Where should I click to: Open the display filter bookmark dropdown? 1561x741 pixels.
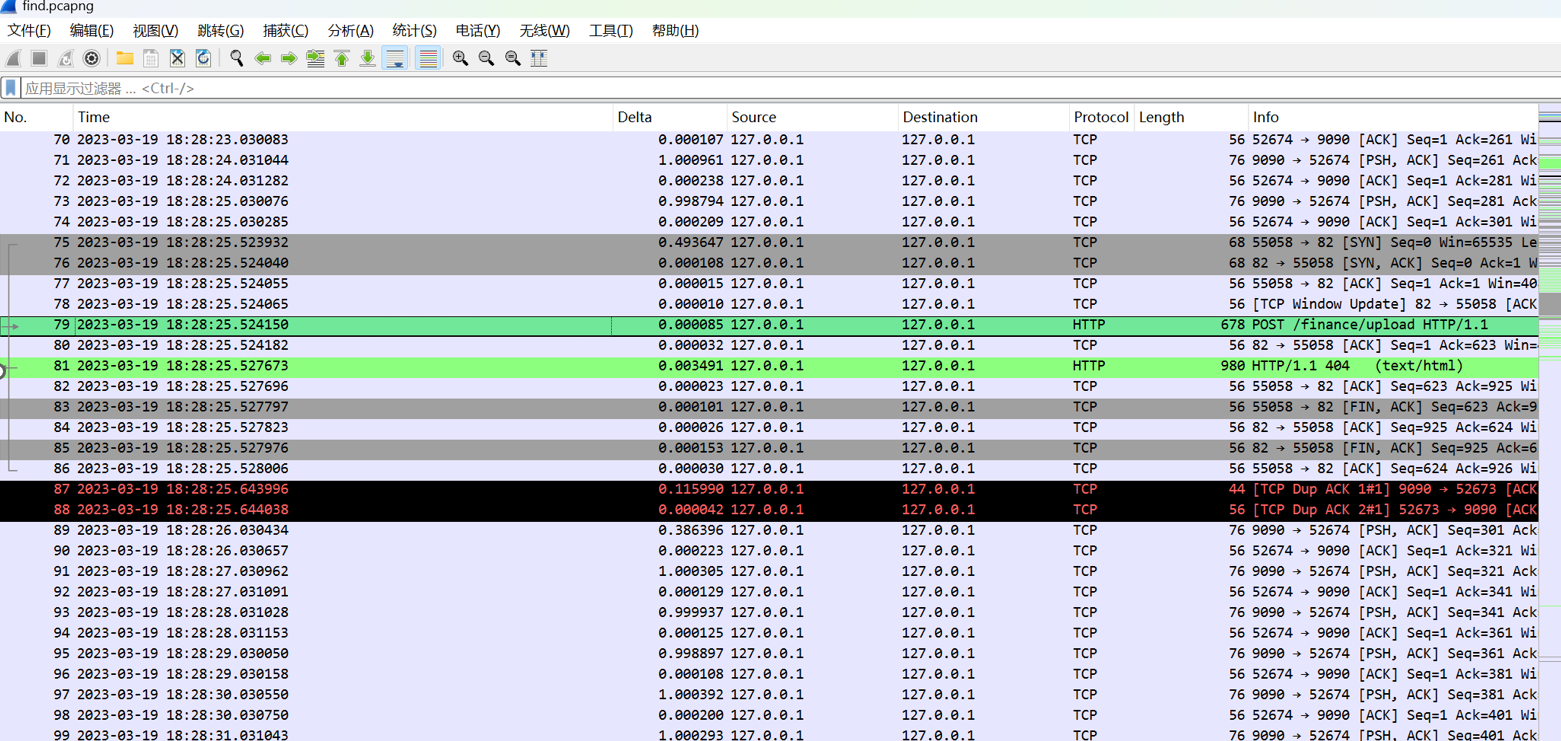(x=11, y=88)
